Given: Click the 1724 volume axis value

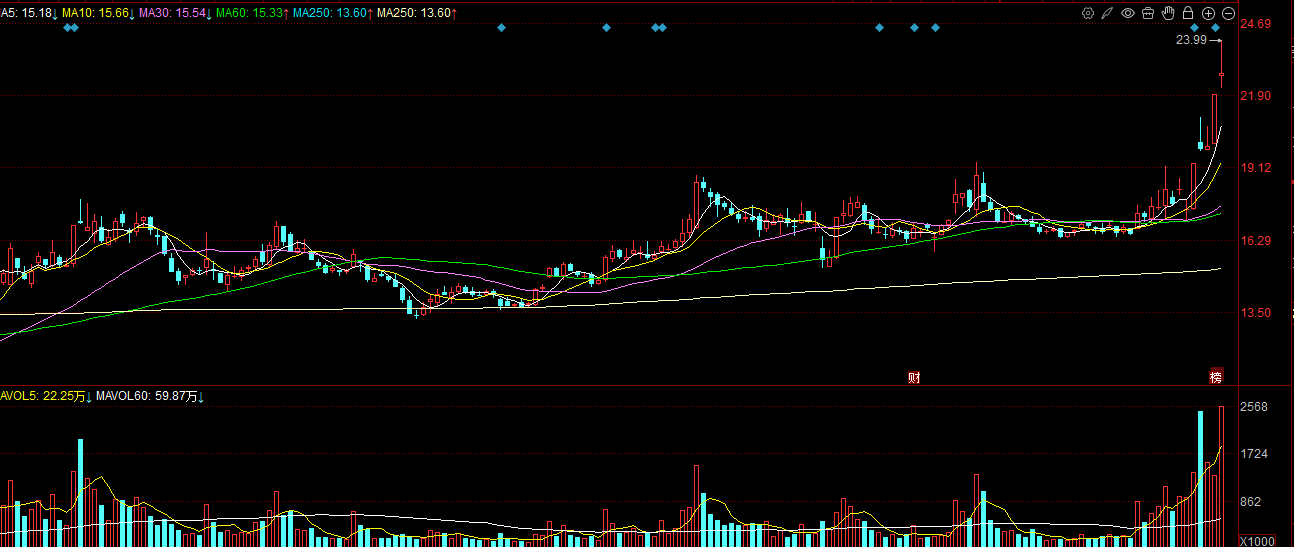Looking at the screenshot, I should point(1254,454).
